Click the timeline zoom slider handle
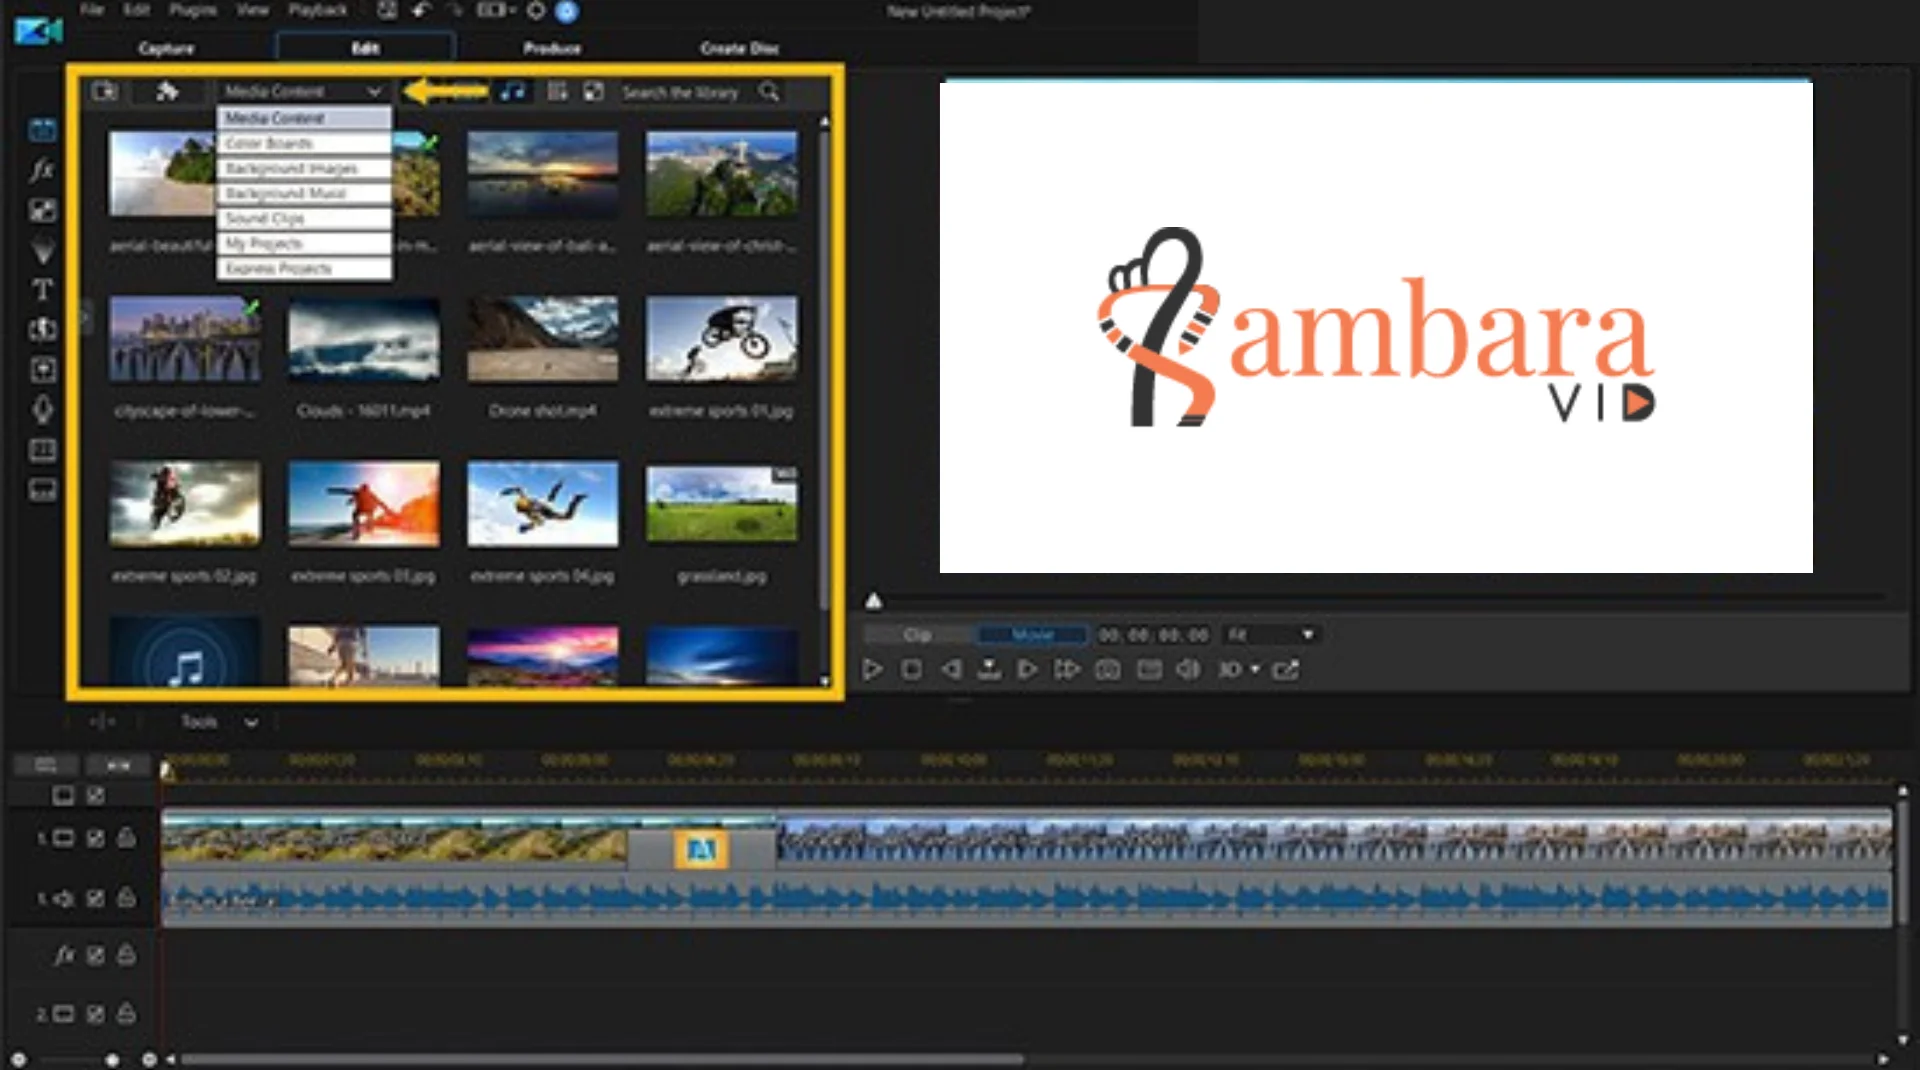 tap(112, 1060)
